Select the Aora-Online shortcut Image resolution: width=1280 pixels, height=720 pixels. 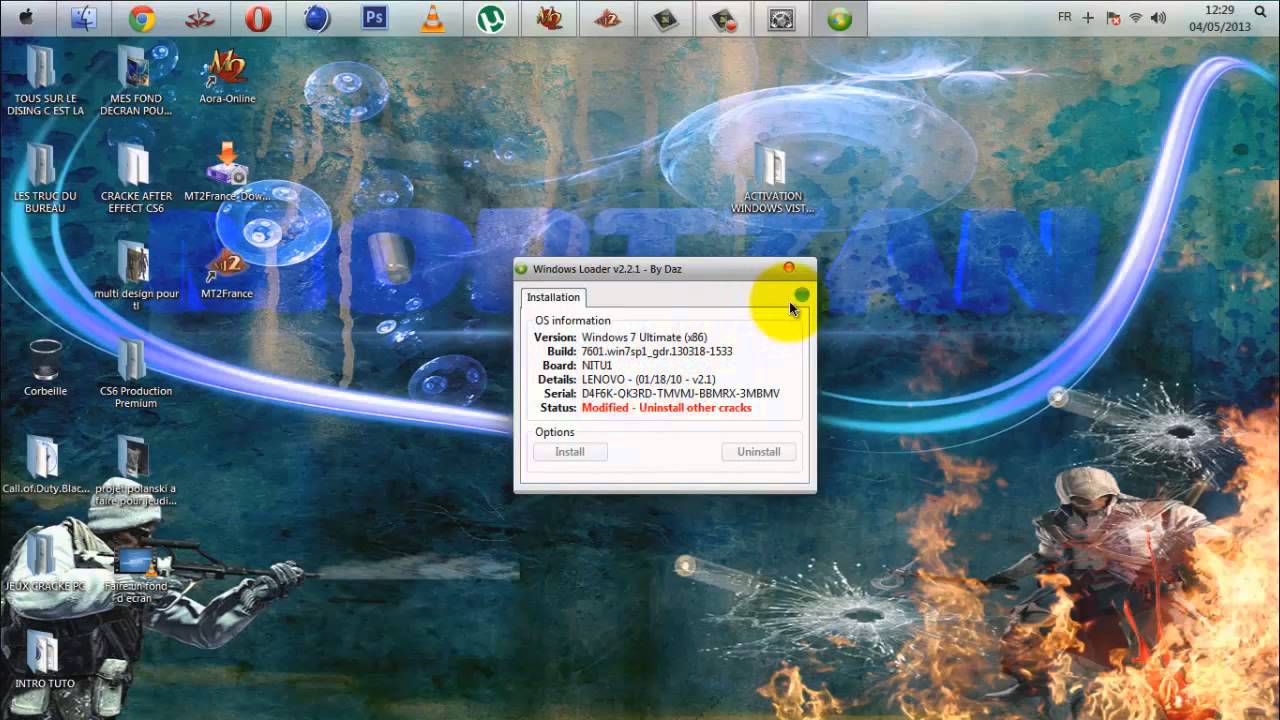tap(227, 76)
